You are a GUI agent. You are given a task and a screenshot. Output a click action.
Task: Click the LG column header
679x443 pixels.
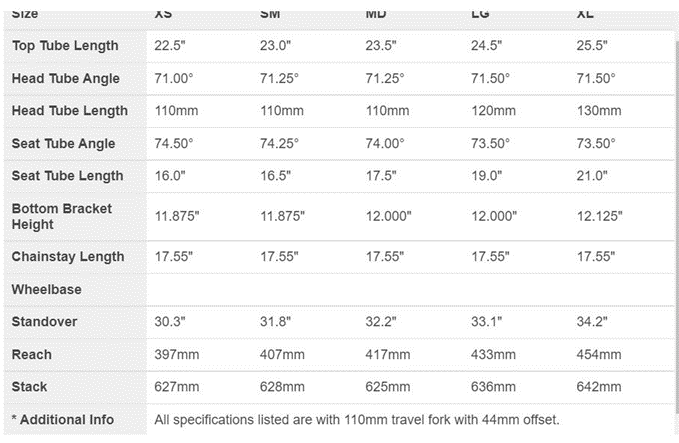[480, 15]
